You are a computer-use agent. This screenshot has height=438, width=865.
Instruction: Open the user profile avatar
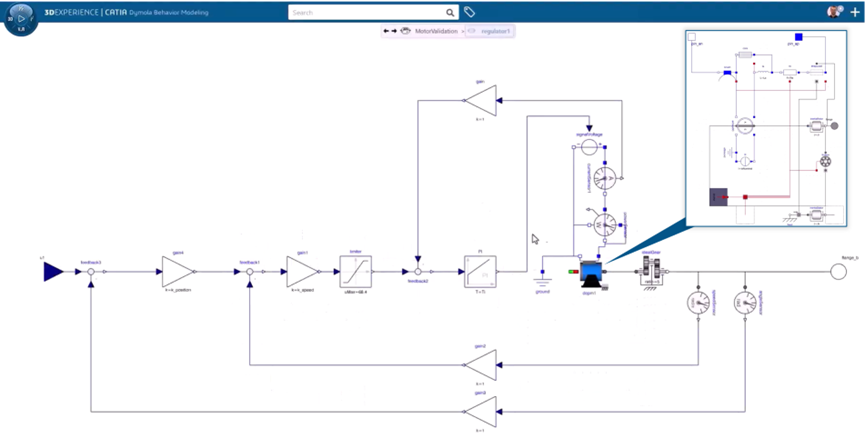point(834,12)
